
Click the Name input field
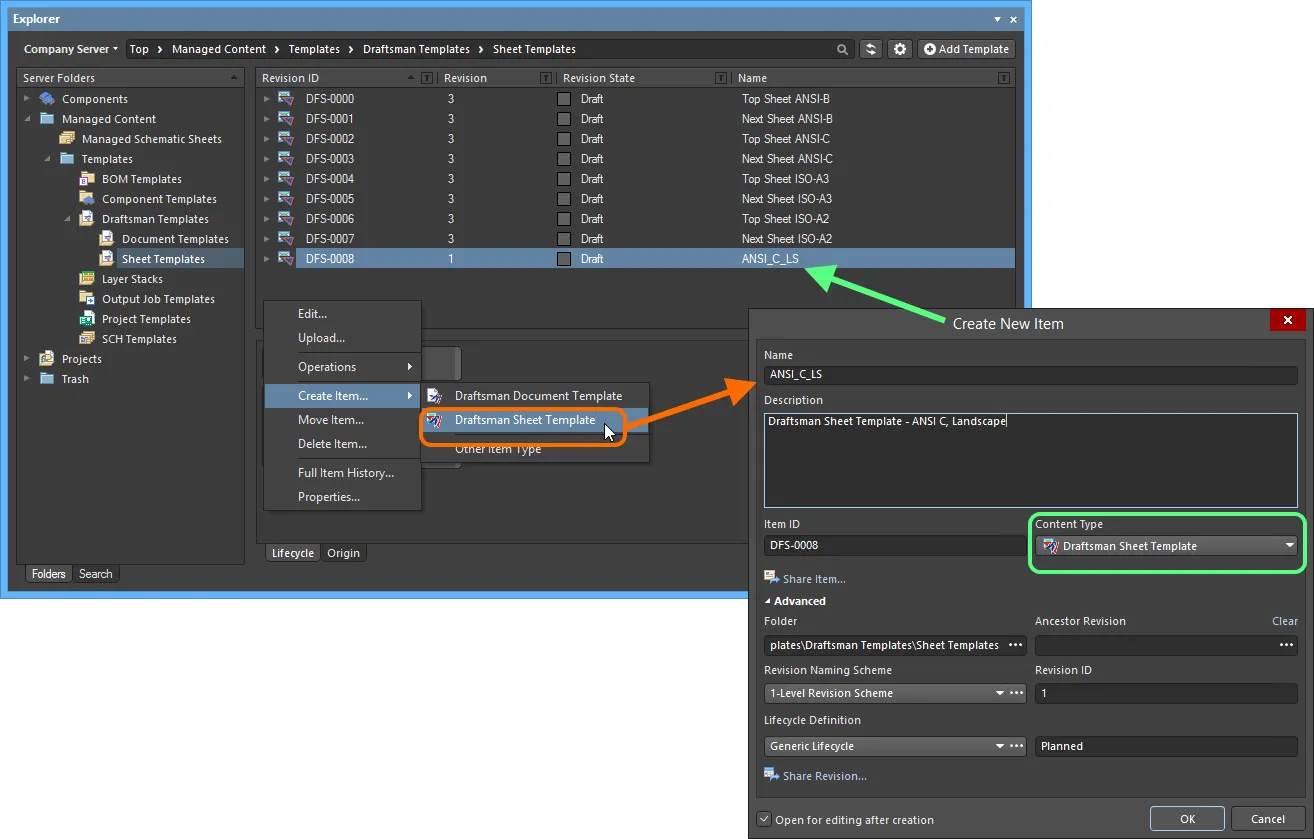point(1030,375)
